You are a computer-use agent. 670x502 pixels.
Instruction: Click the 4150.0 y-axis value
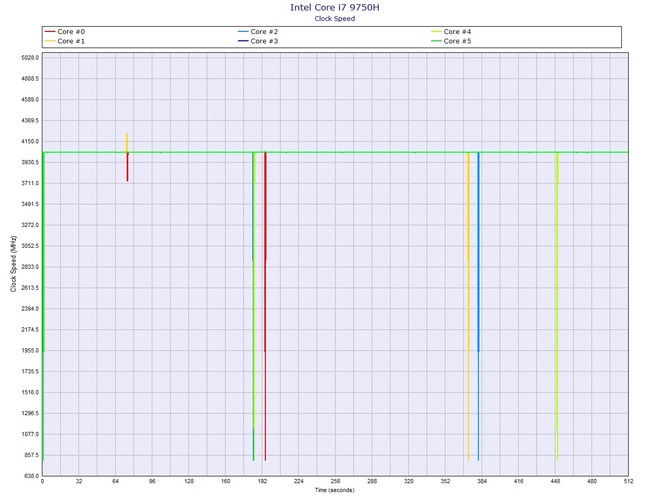pyautogui.click(x=30, y=141)
